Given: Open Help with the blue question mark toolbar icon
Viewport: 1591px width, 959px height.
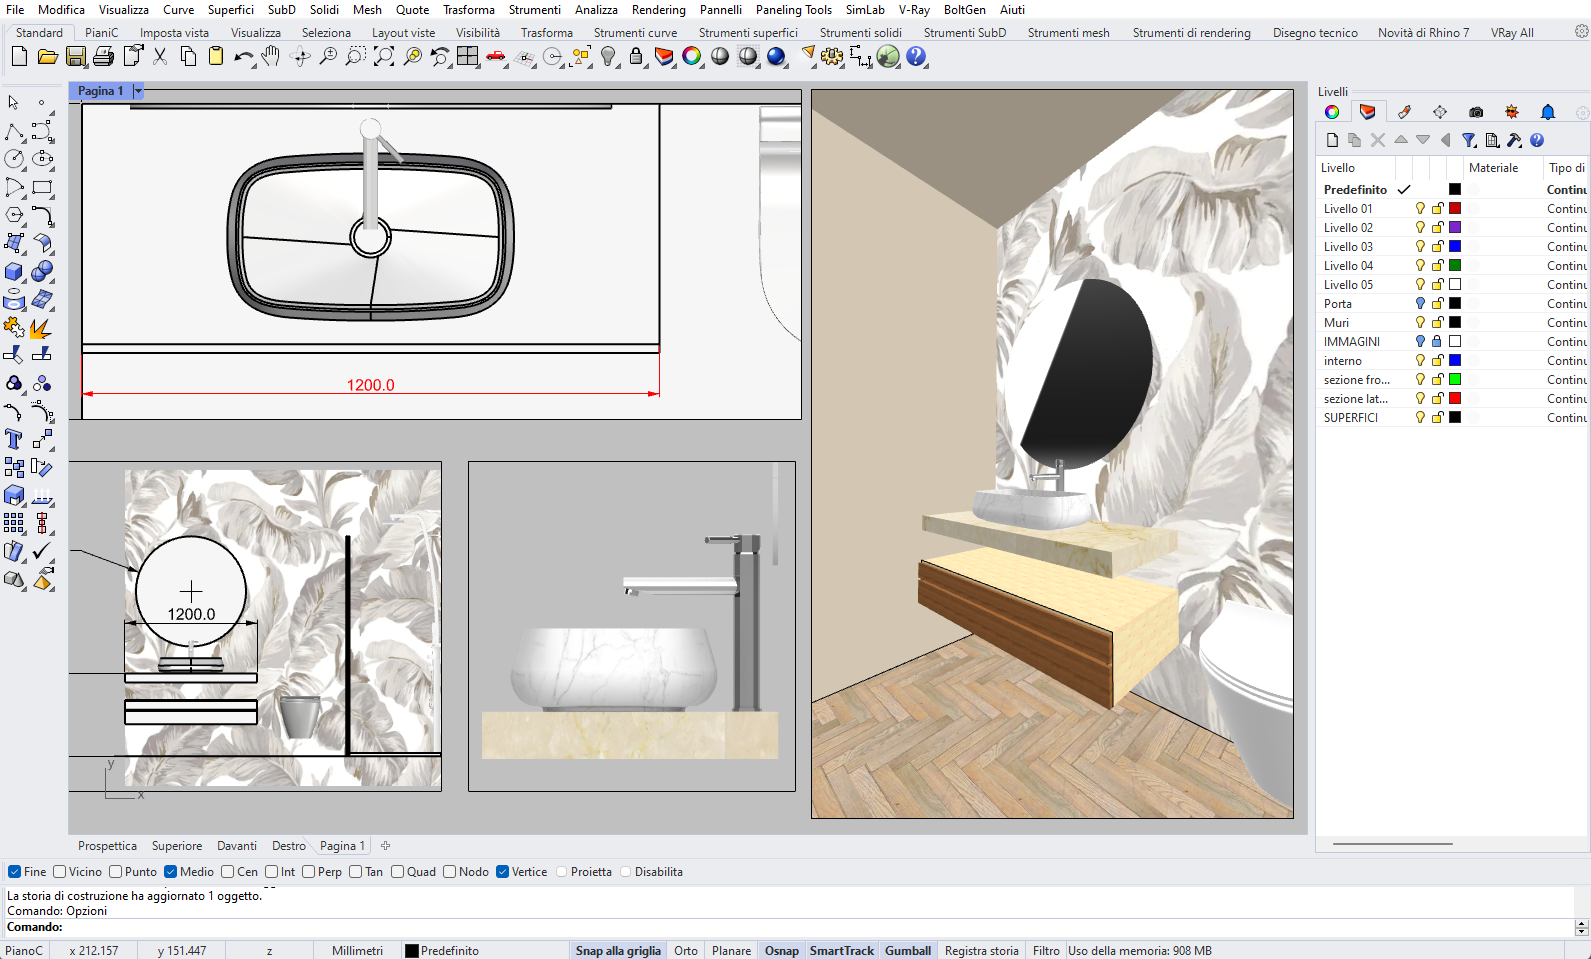Looking at the screenshot, I should pyautogui.click(x=916, y=57).
